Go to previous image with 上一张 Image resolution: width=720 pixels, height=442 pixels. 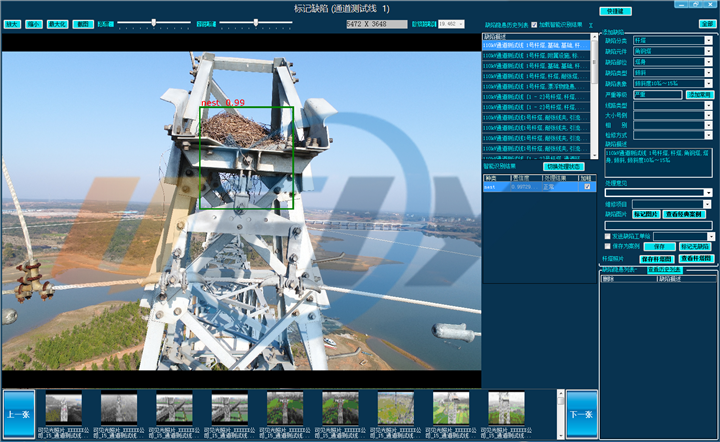click(19, 414)
